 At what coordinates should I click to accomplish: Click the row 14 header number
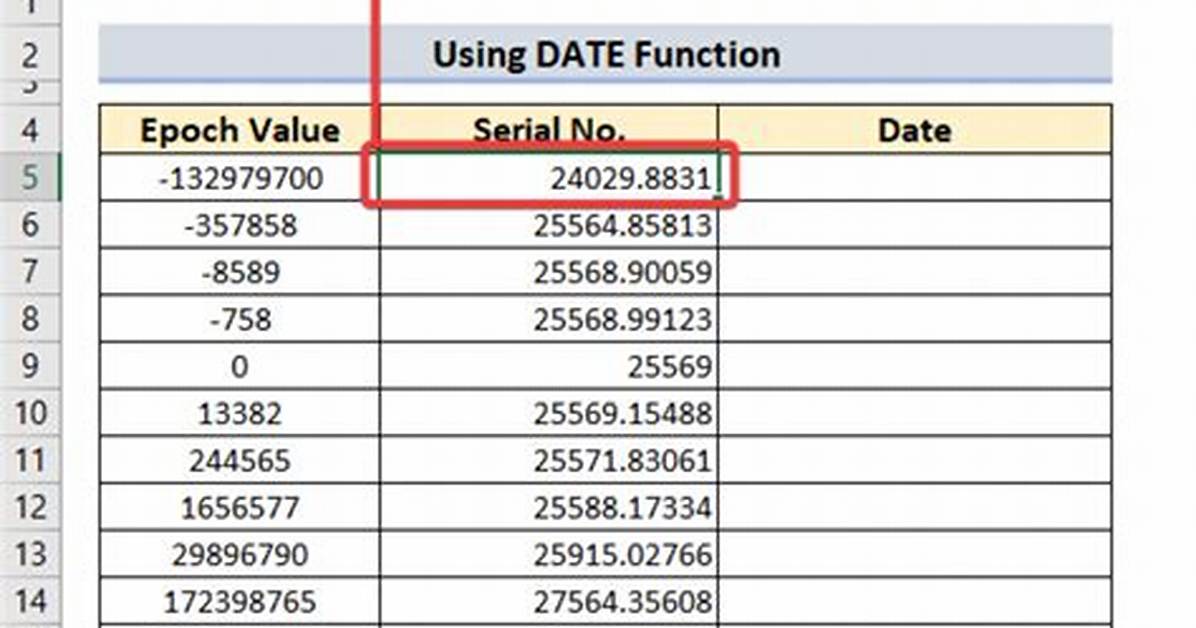coord(30,601)
